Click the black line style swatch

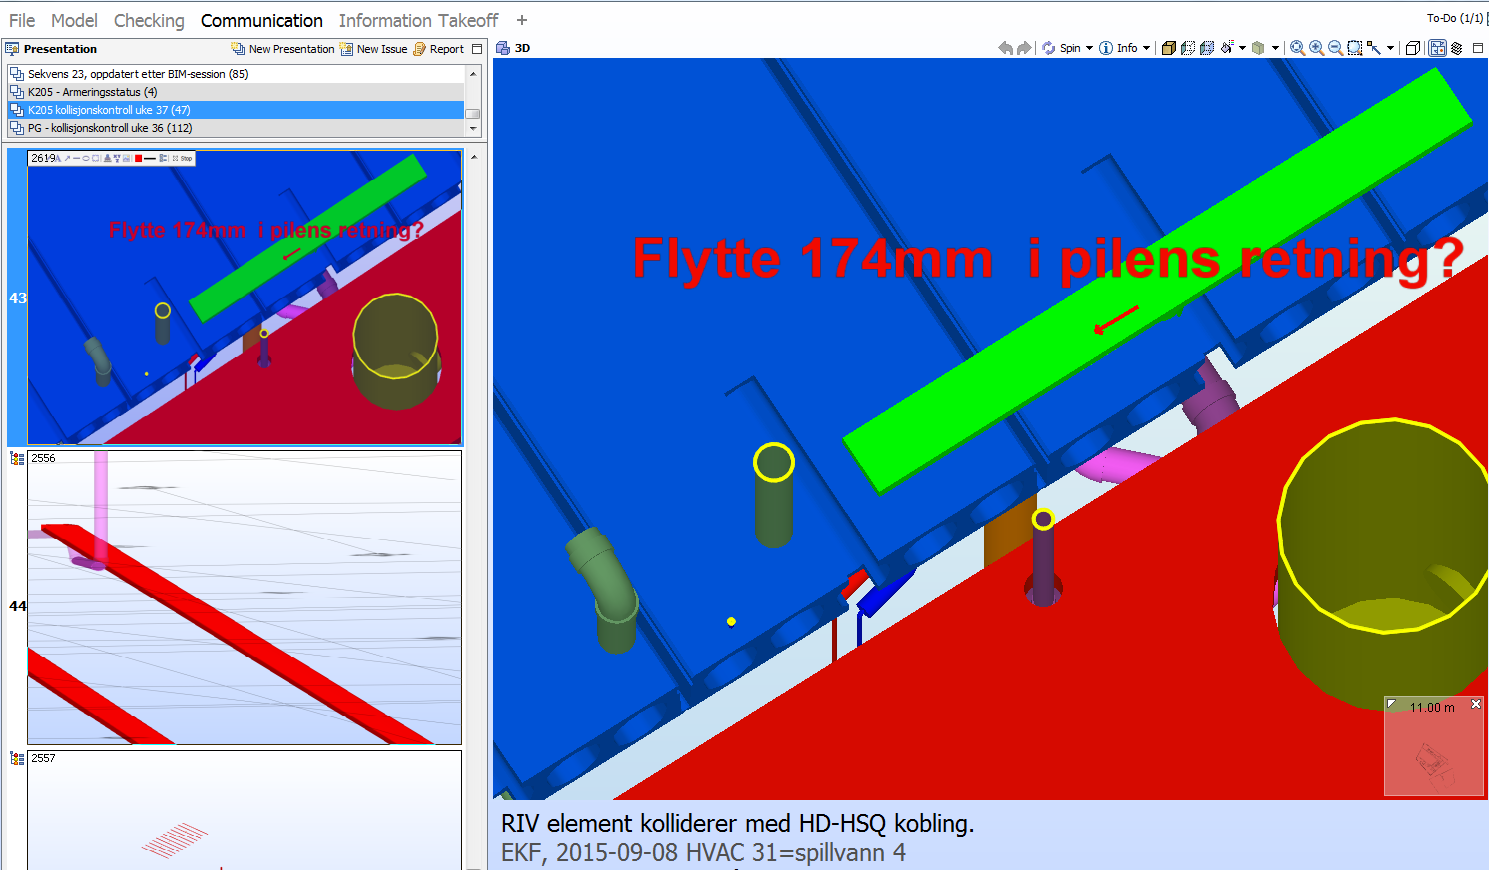click(x=150, y=158)
